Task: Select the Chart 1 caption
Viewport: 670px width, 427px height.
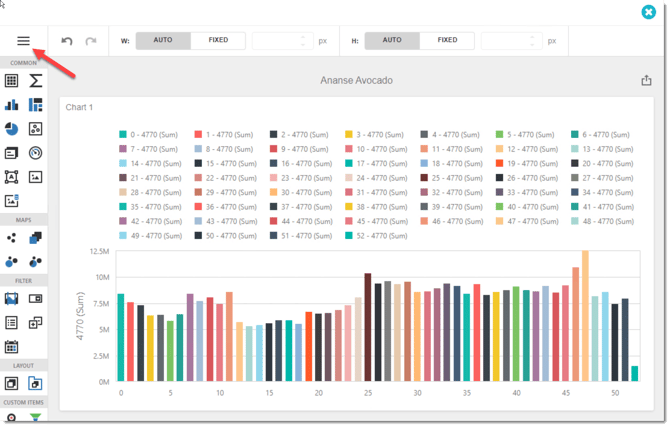Action: click(x=79, y=107)
